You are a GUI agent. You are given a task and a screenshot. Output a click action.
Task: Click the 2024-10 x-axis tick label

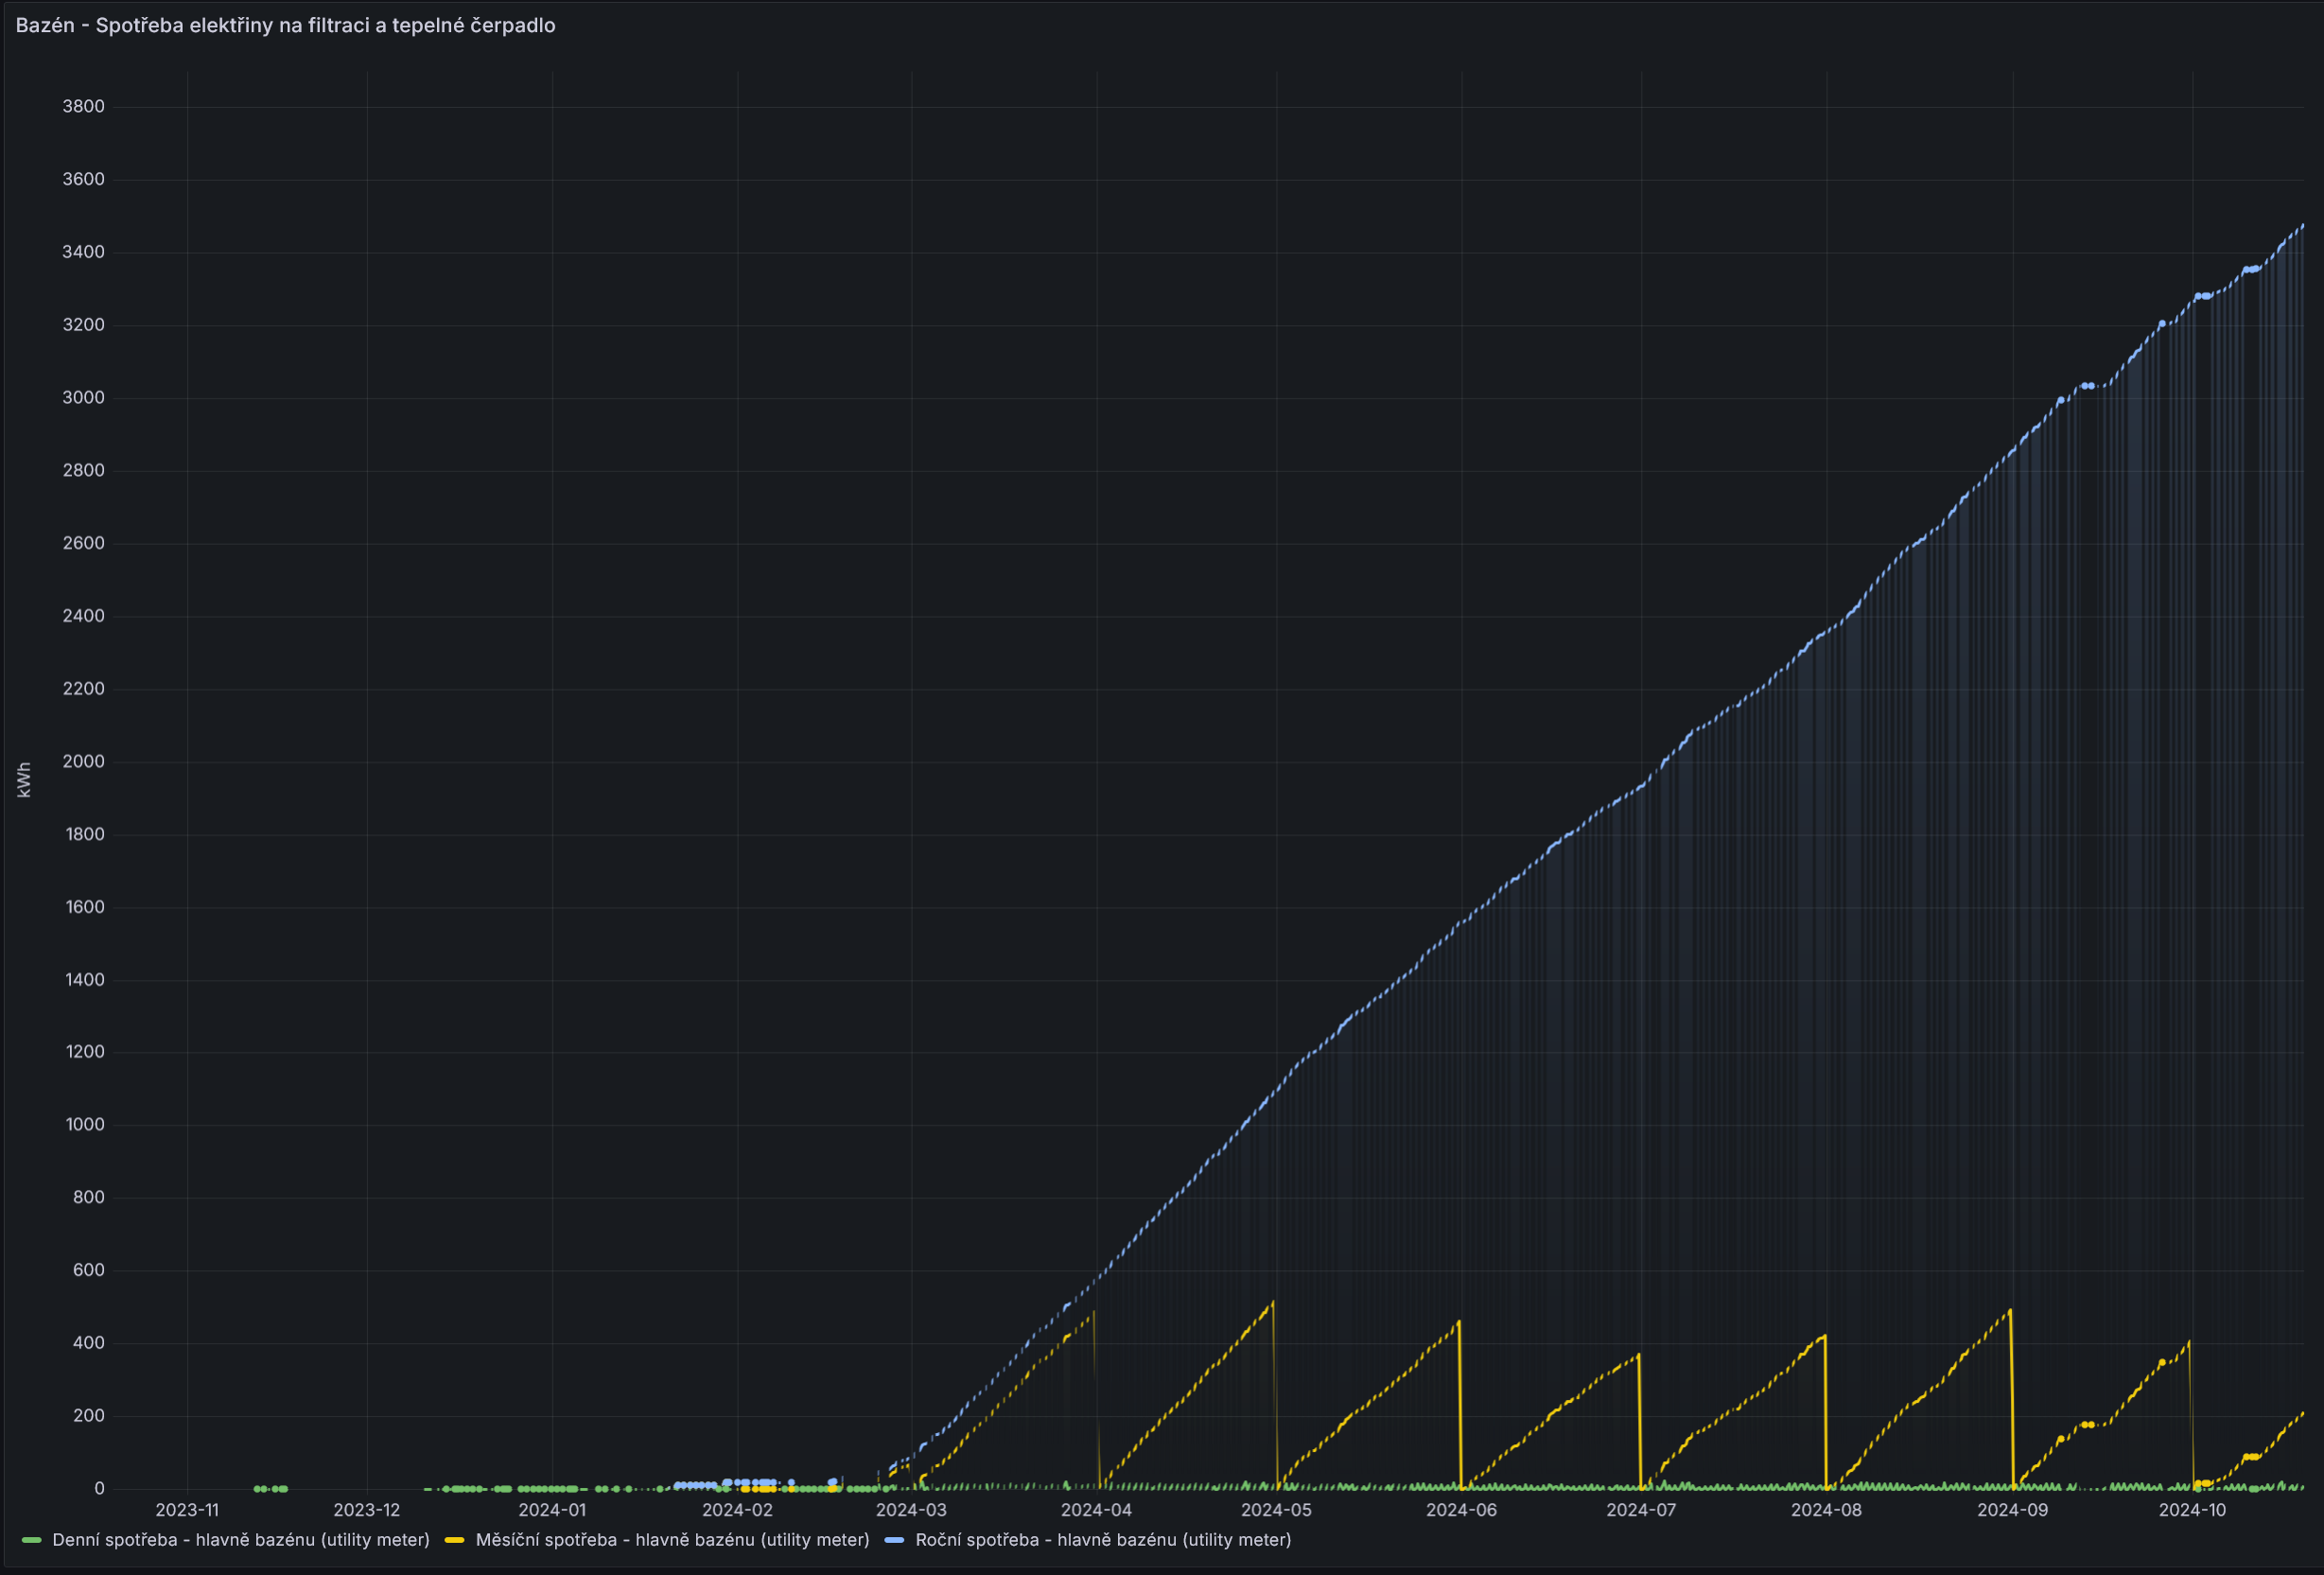(x=2192, y=1510)
